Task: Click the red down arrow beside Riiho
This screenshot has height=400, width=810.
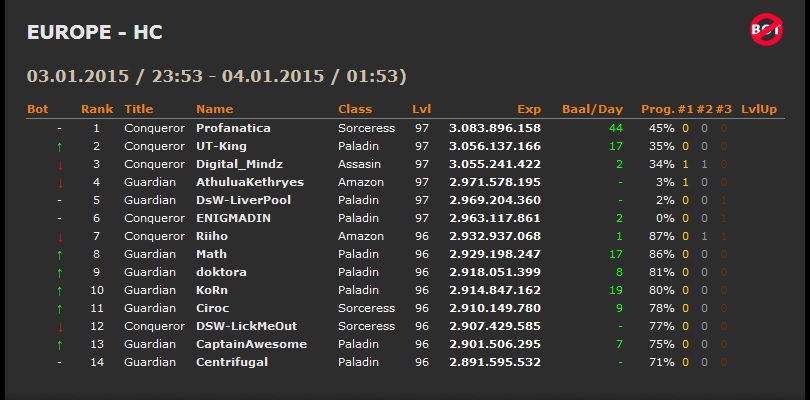Action: click(60, 237)
